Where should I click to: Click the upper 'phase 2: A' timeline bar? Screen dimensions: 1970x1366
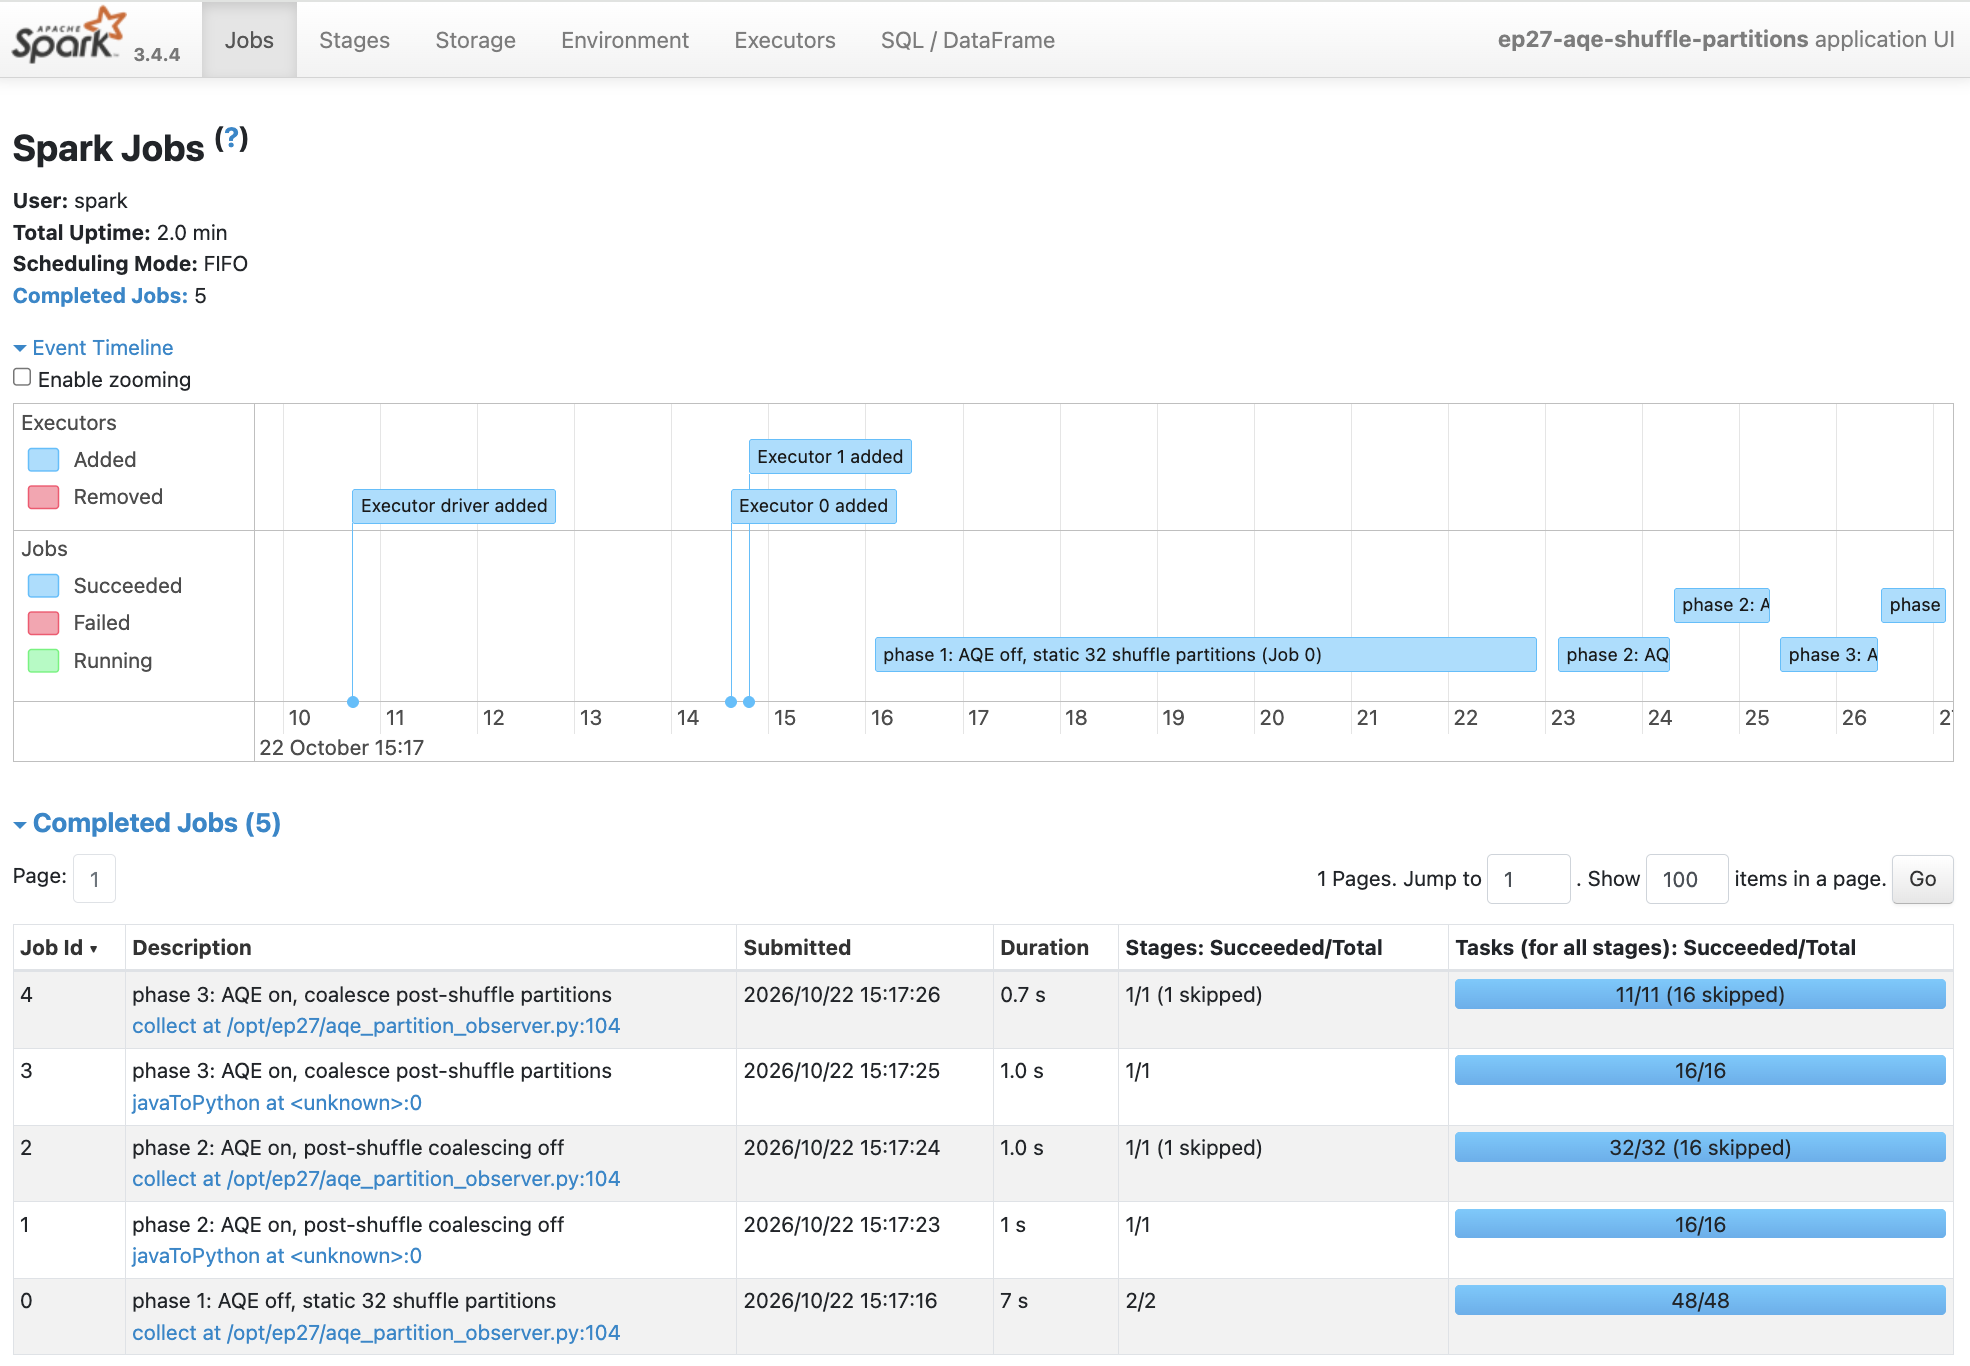1722,605
